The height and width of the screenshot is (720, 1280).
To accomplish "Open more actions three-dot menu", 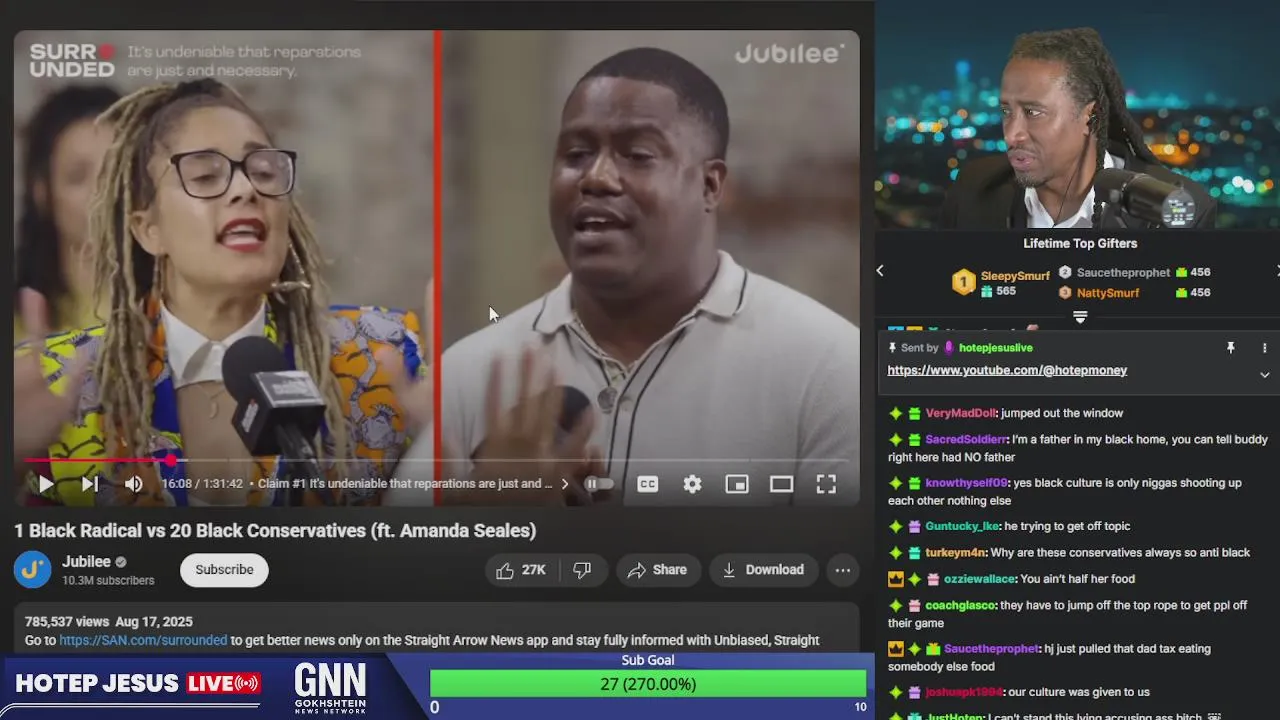I will [x=843, y=570].
